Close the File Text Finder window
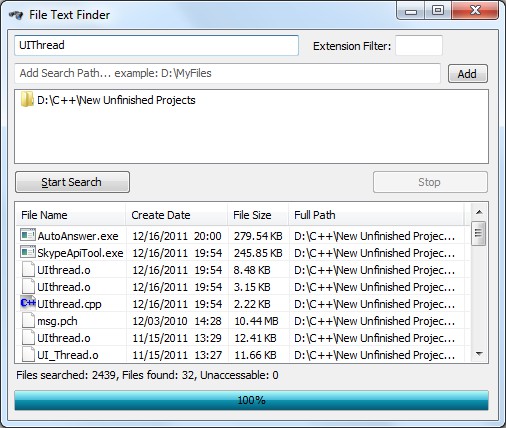 [x=475, y=11]
